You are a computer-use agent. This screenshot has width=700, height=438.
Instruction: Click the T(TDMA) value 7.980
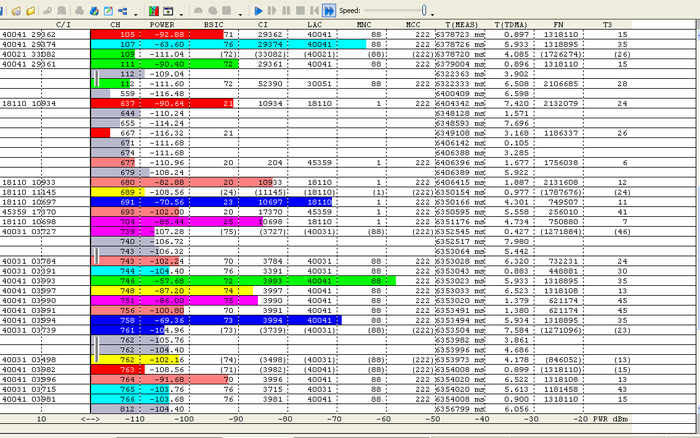[x=516, y=241]
